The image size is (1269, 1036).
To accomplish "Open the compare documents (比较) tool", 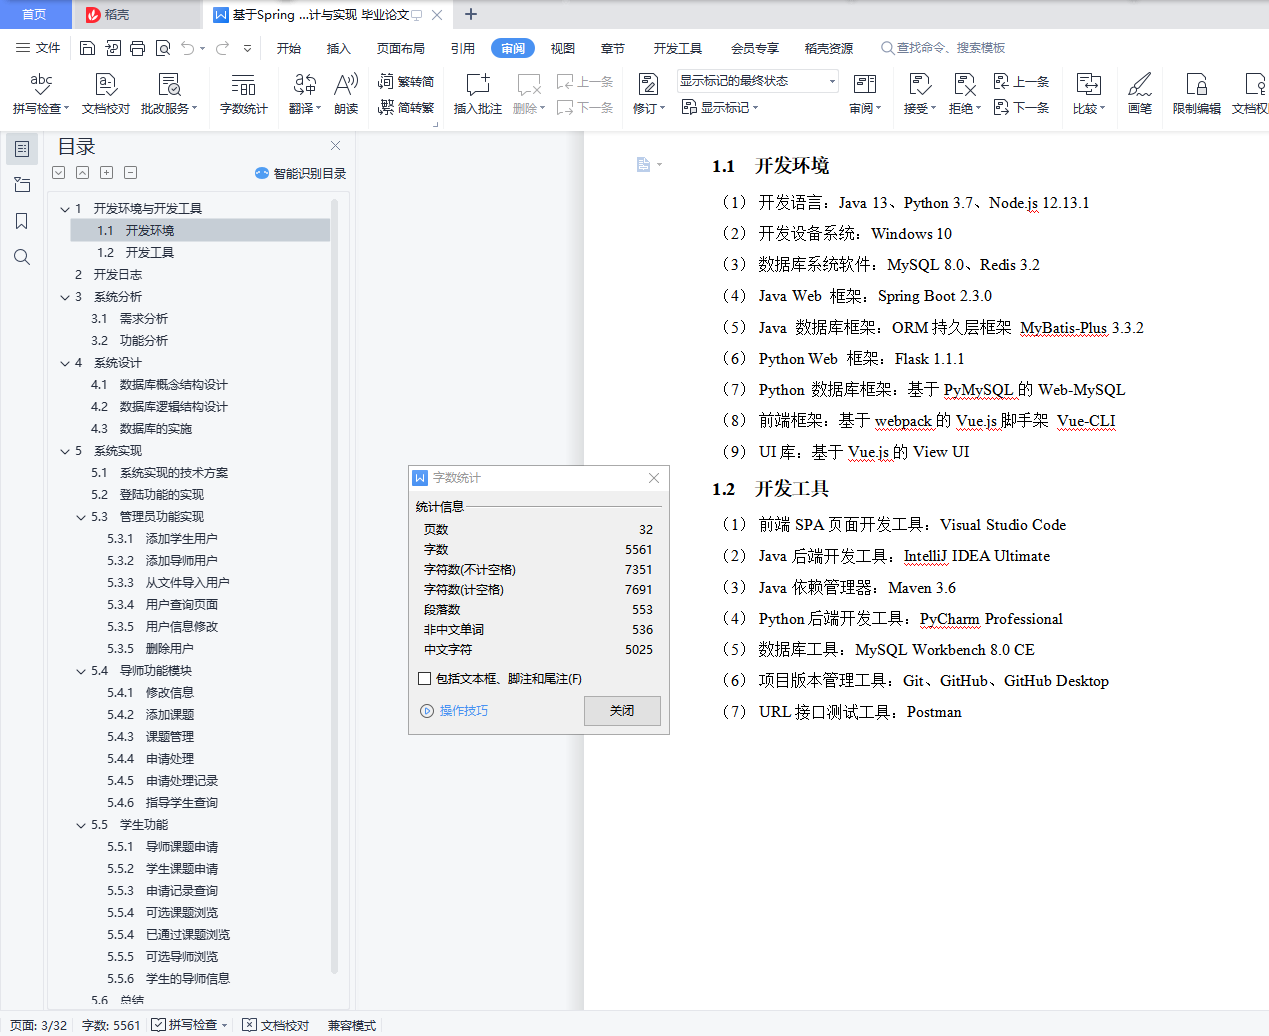I will [1089, 94].
